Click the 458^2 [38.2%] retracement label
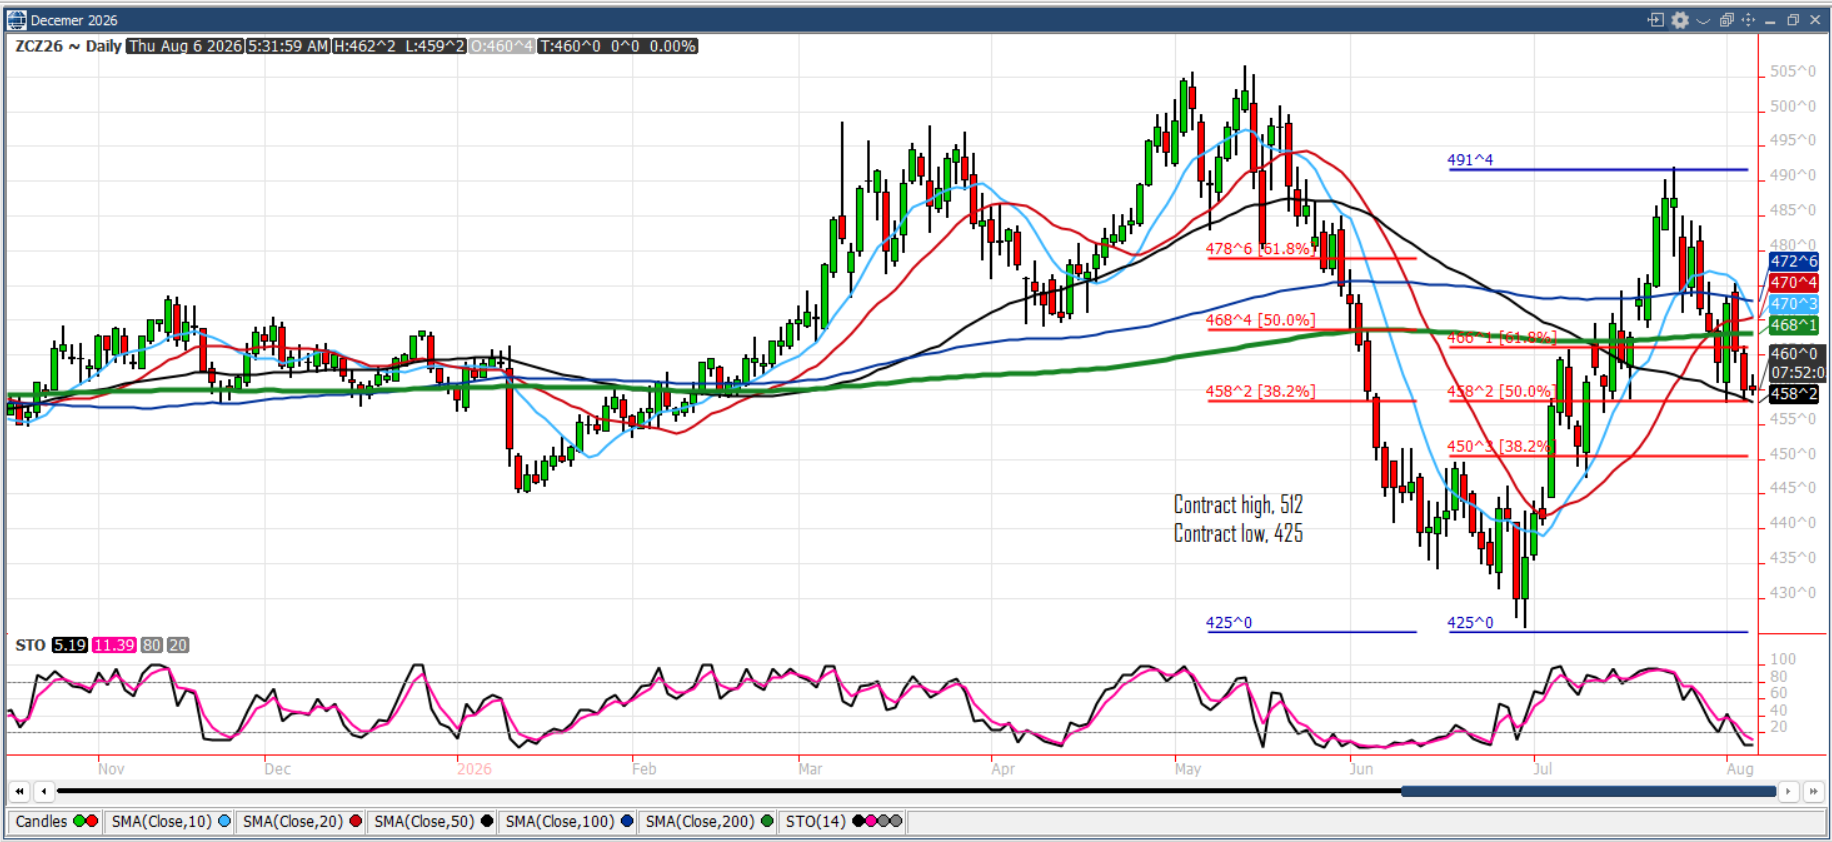The width and height of the screenshot is (1832, 842). (x=1260, y=391)
